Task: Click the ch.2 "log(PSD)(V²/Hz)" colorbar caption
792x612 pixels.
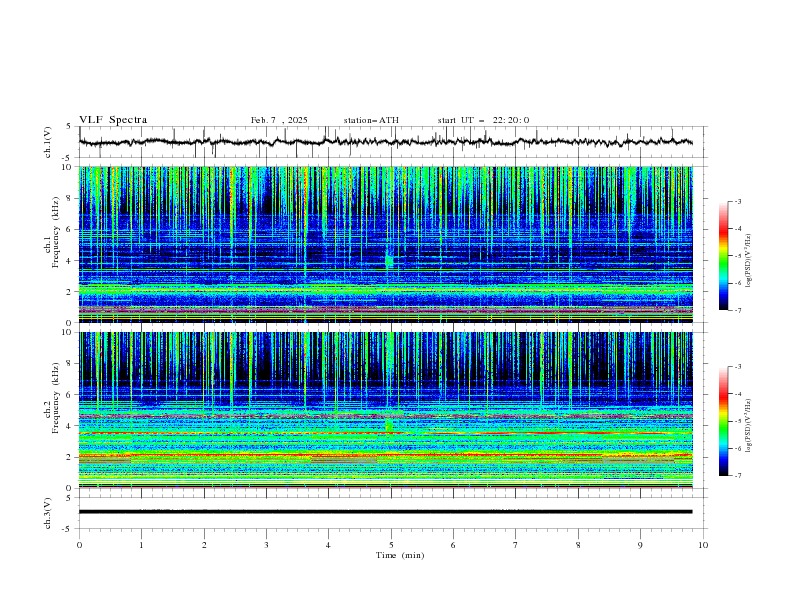Action: point(748,425)
